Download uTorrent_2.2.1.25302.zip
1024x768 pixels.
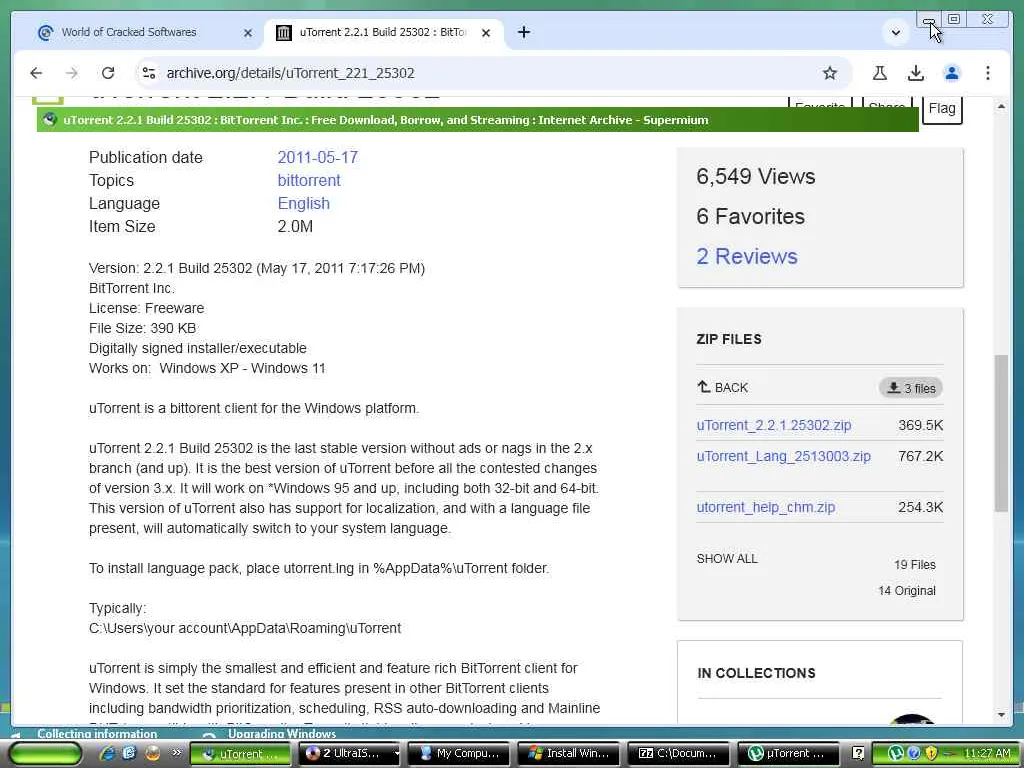click(x=773, y=425)
